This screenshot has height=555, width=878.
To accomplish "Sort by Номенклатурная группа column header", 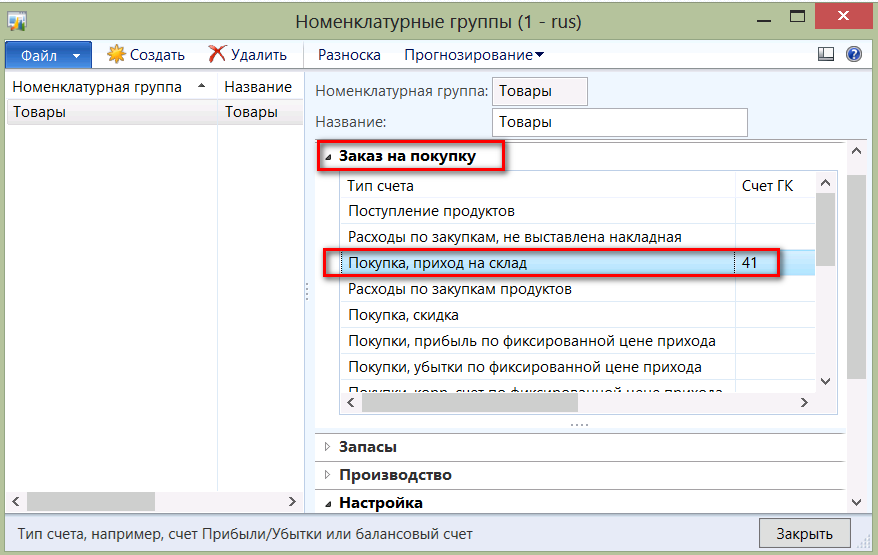I will 98,87.
